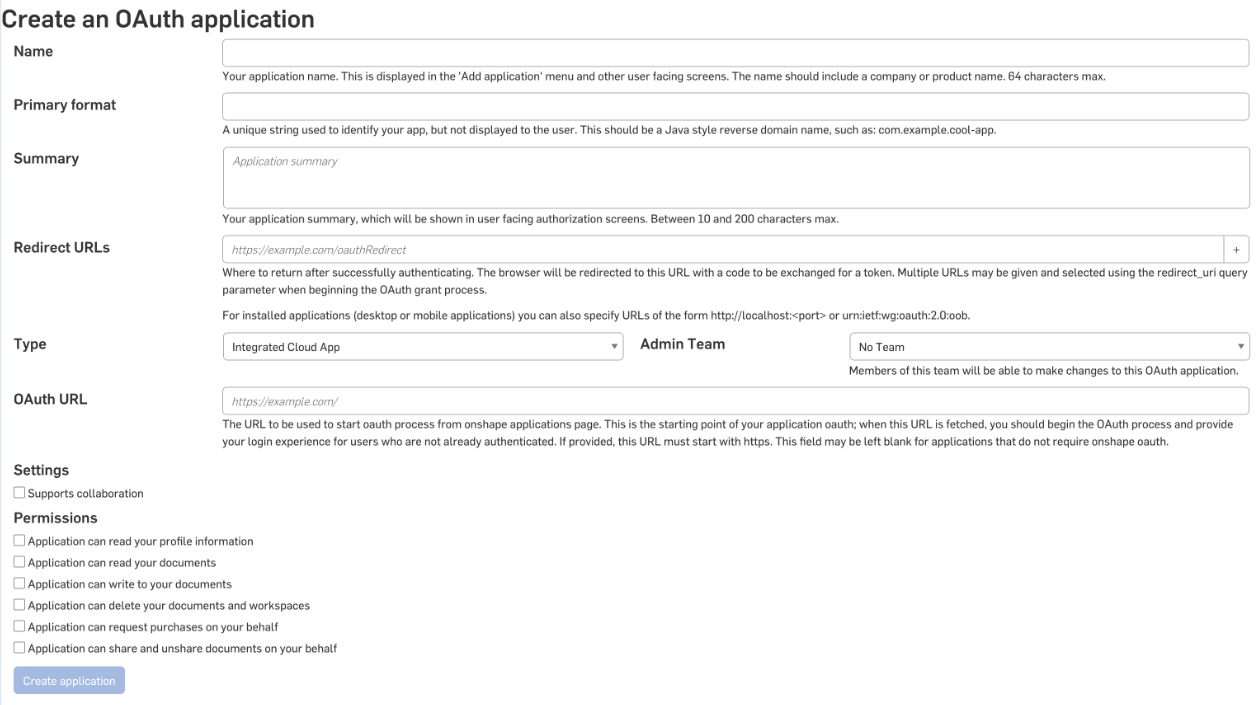Image resolution: width=1259 pixels, height=705 pixels.
Task: Check 'Application can delete your documents and workspaces'
Action: 19,605
